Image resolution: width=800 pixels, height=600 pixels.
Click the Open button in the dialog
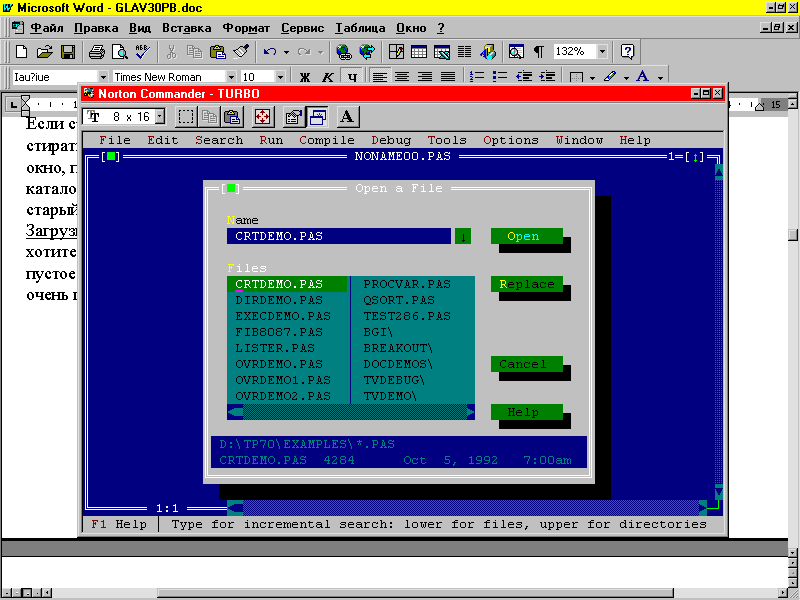pyautogui.click(x=527, y=236)
